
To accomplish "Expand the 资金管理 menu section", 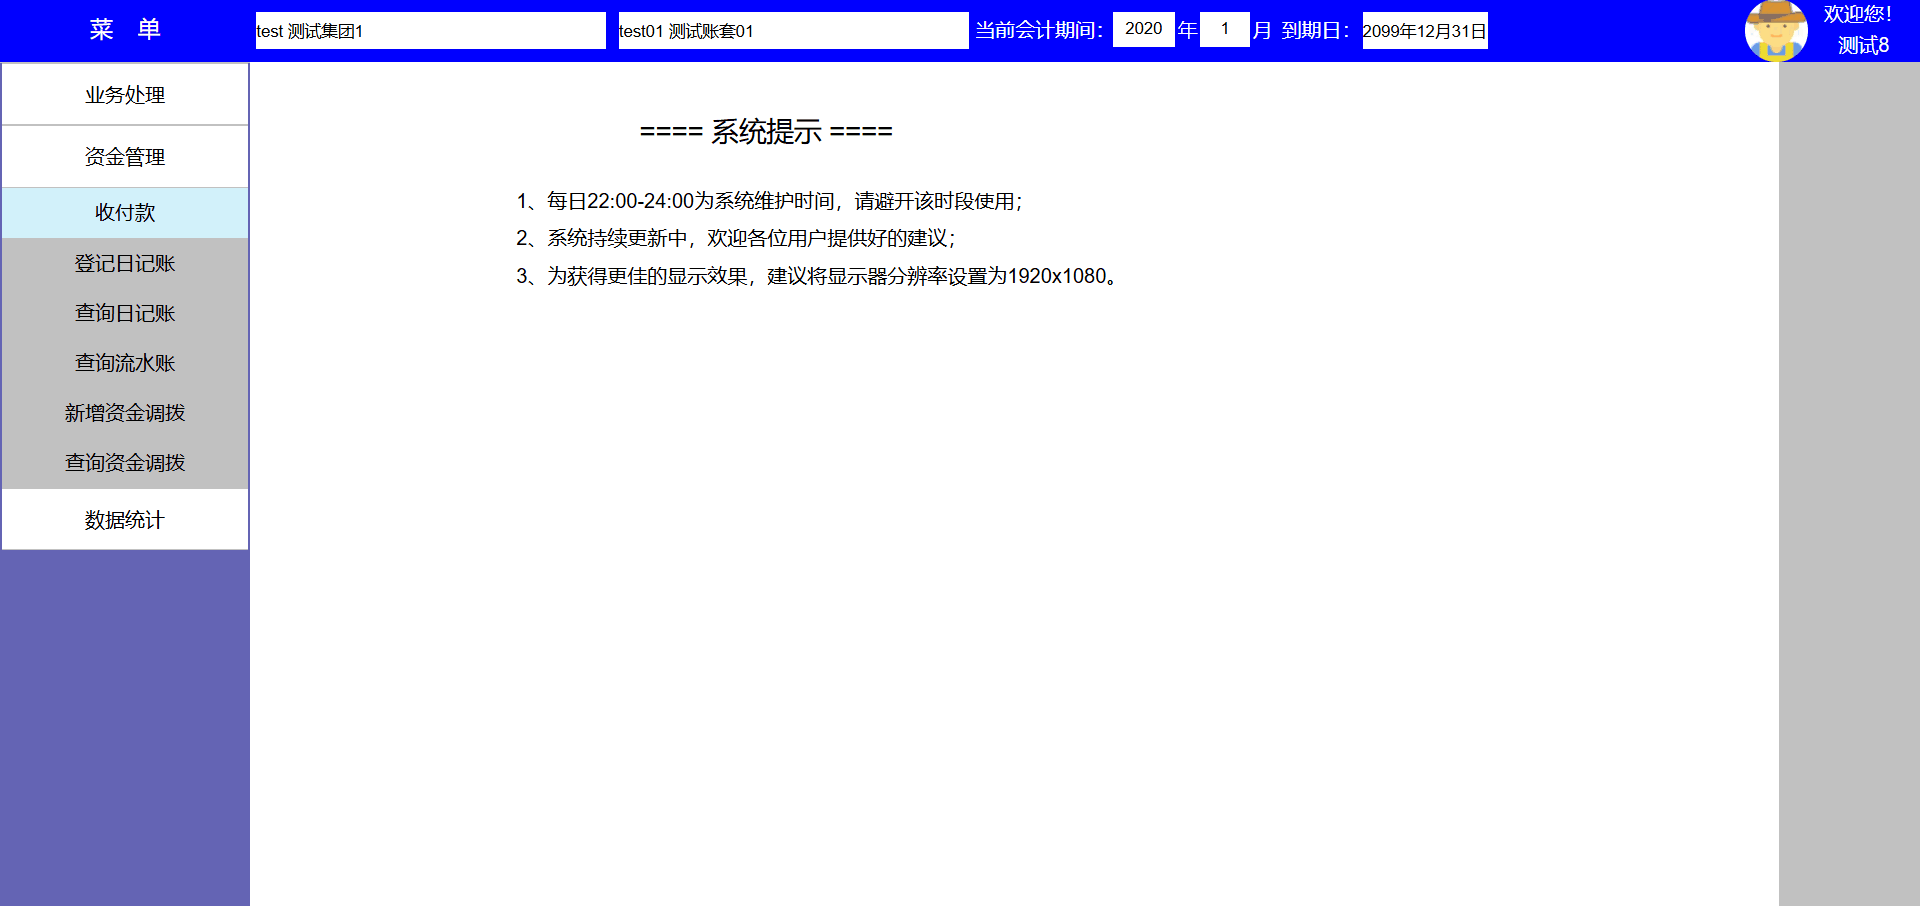I will (125, 157).
